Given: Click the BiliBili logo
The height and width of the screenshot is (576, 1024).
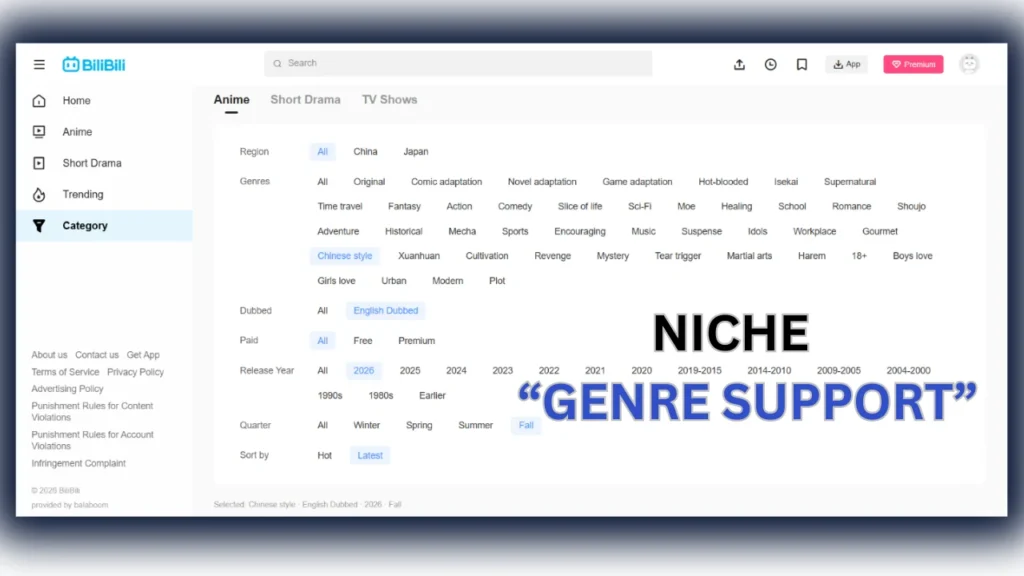Looking at the screenshot, I should click(94, 65).
